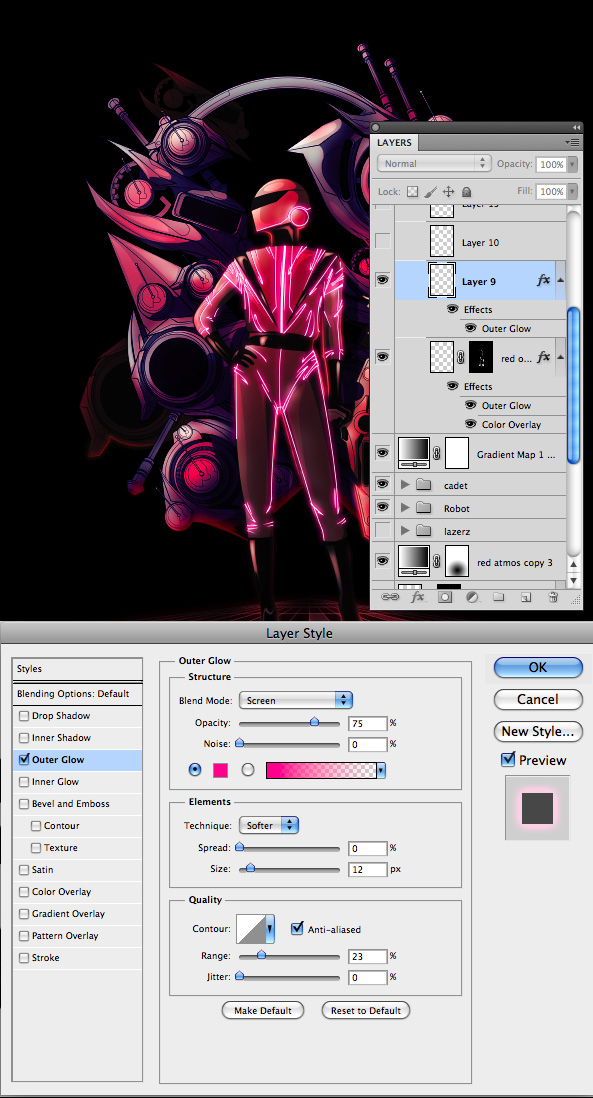Enable the Bevel and Emboss checkbox
This screenshot has width=593, height=1098.
click(x=25, y=803)
